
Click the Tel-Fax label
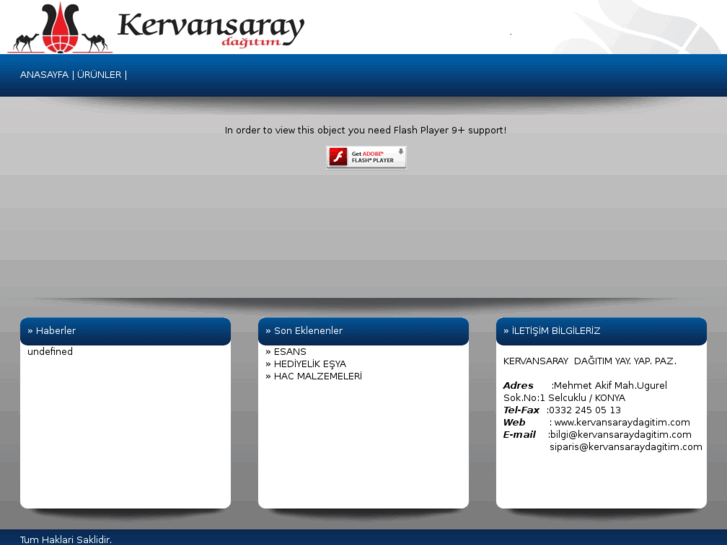pyautogui.click(x=521, y=410)
